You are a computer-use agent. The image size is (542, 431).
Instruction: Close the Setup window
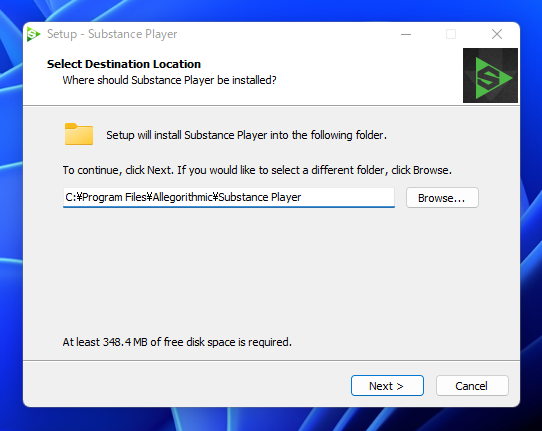pos(497,34)
